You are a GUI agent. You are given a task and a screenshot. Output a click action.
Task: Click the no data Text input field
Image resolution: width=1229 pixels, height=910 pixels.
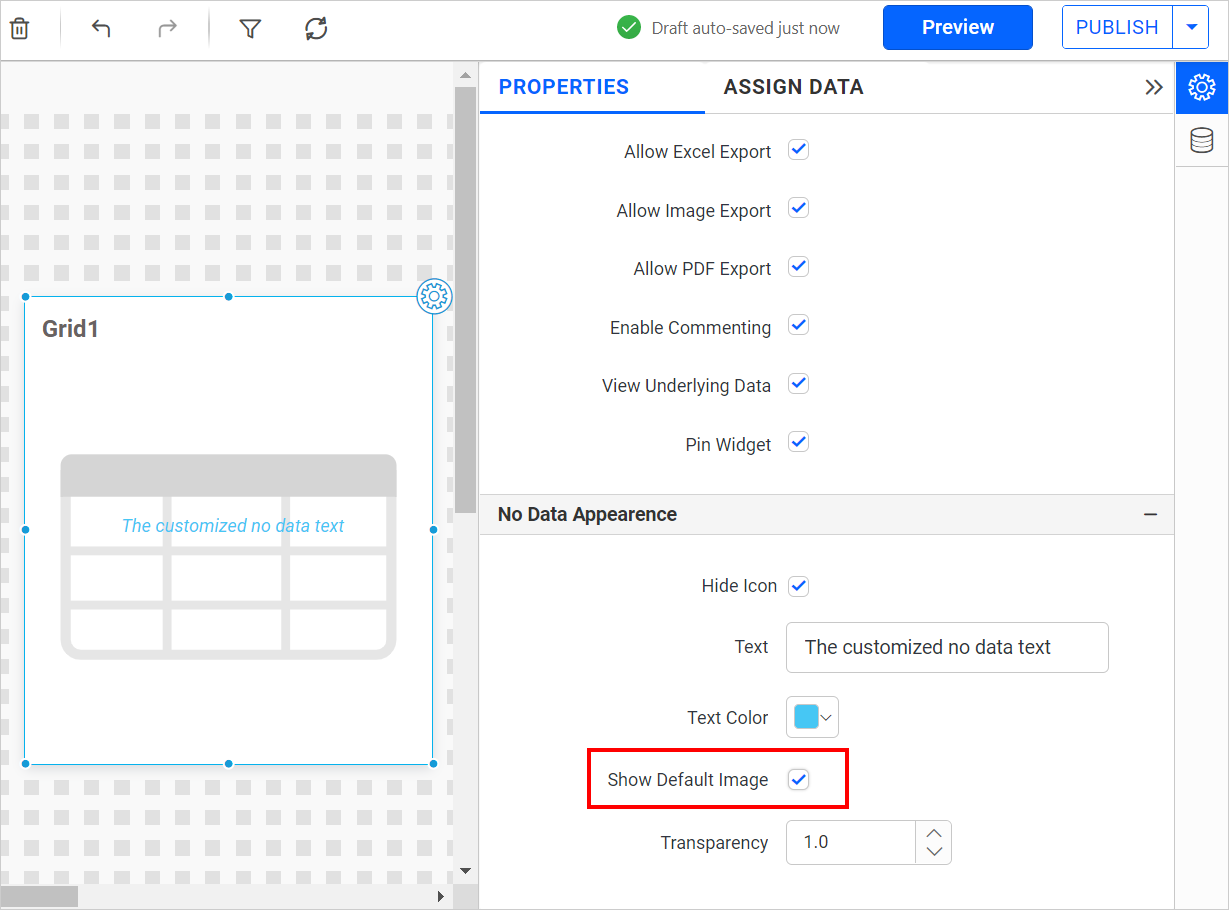click(x=946, y=648)
